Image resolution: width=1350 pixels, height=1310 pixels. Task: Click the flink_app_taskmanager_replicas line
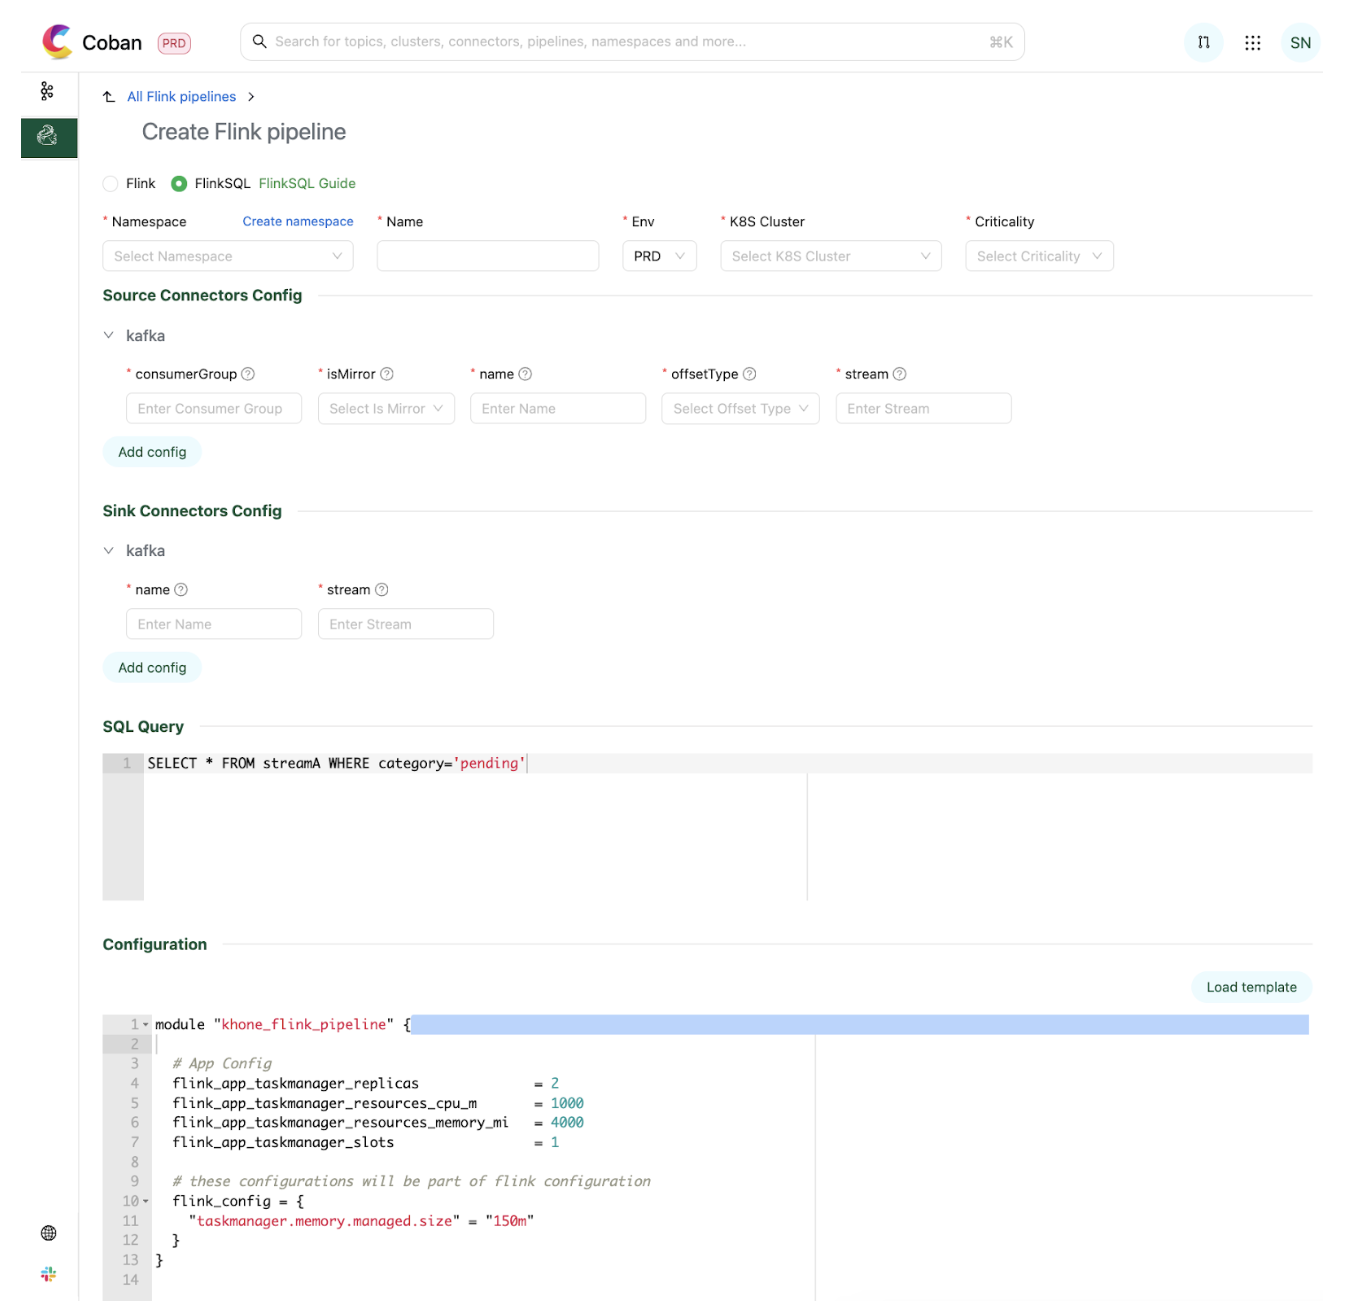365,1084
